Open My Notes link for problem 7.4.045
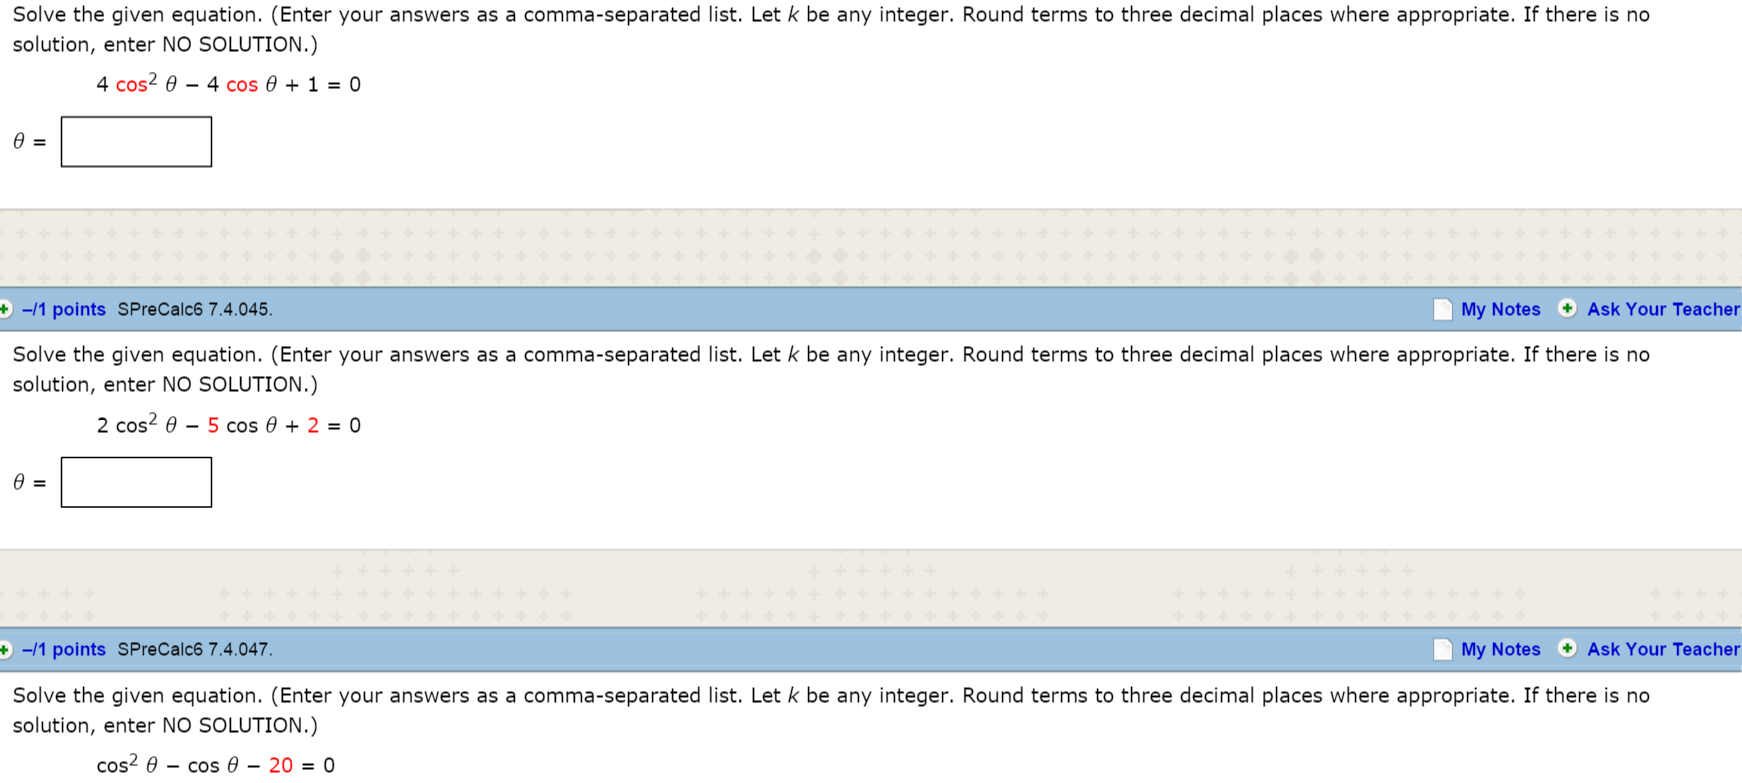 1500,309
